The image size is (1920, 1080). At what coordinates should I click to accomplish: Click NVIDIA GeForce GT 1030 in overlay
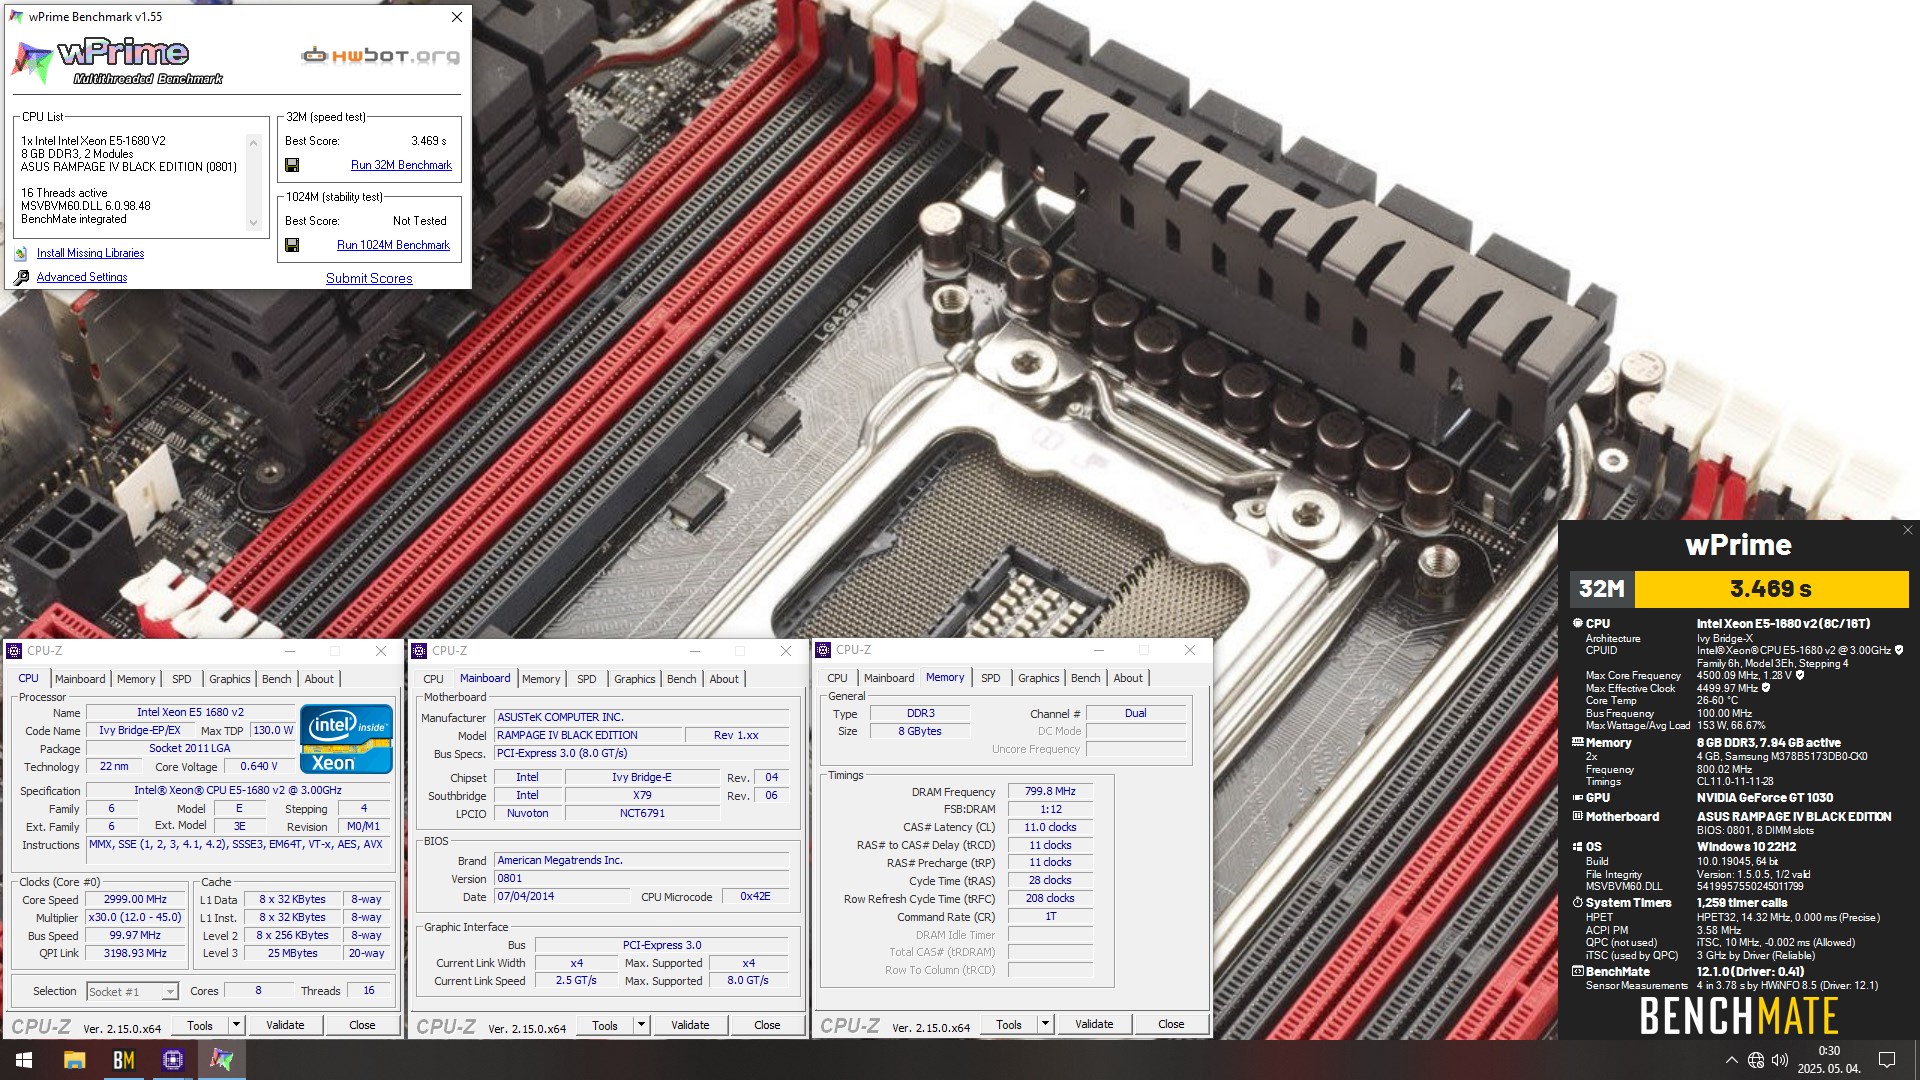(x=1764, y=798)
